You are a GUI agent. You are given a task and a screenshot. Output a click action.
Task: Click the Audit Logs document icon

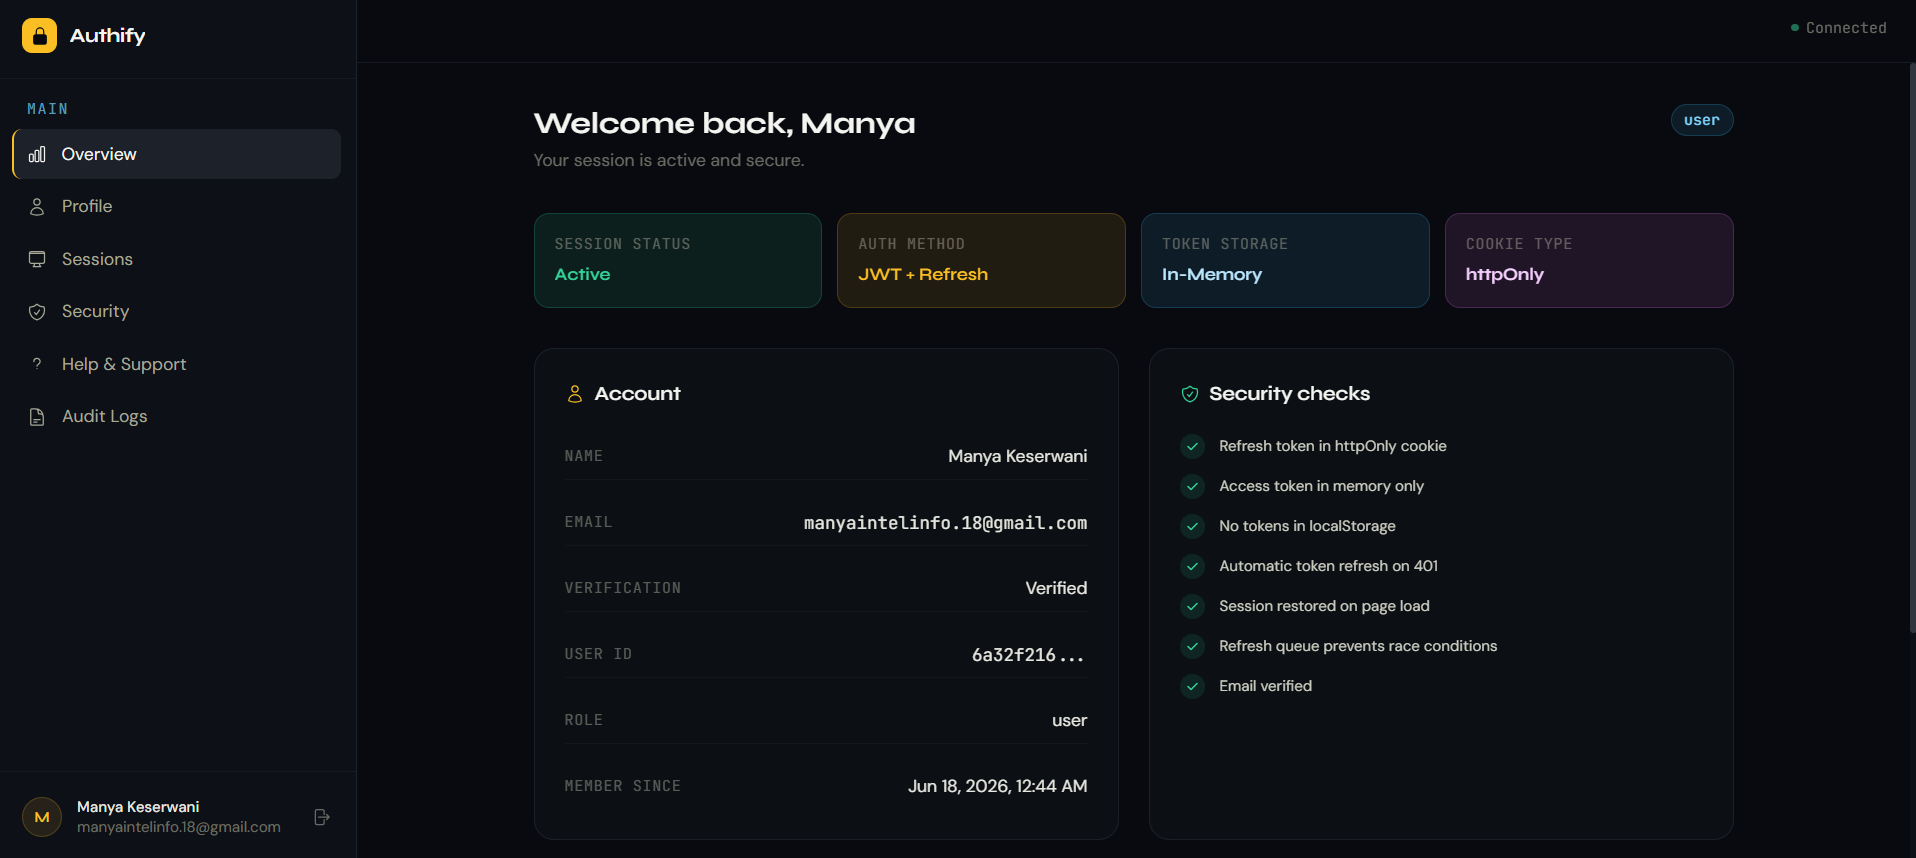tap(37, 417)
